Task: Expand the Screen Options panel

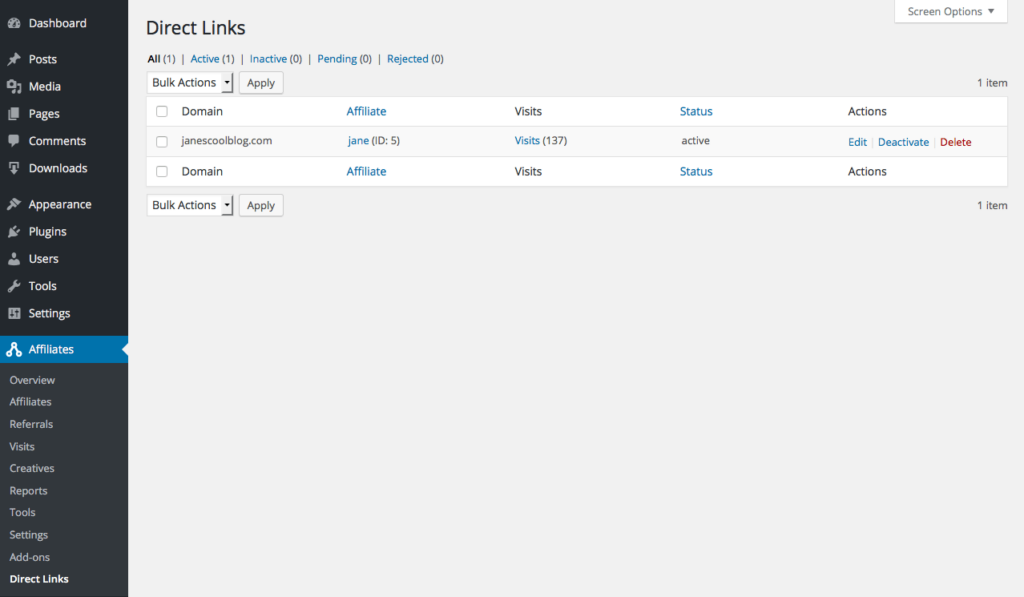Action: tap(951, 11)
